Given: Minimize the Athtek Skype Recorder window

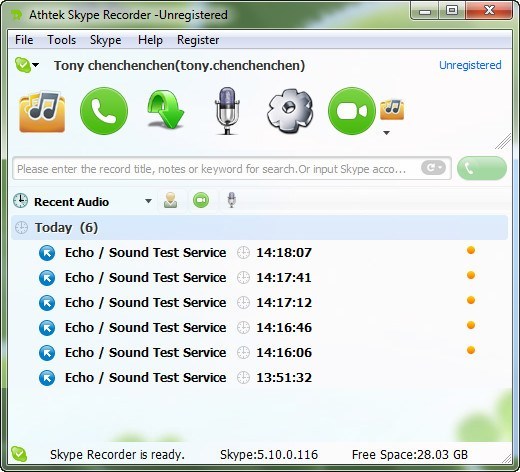Looking at the screenshot, I should click(425, 11).
